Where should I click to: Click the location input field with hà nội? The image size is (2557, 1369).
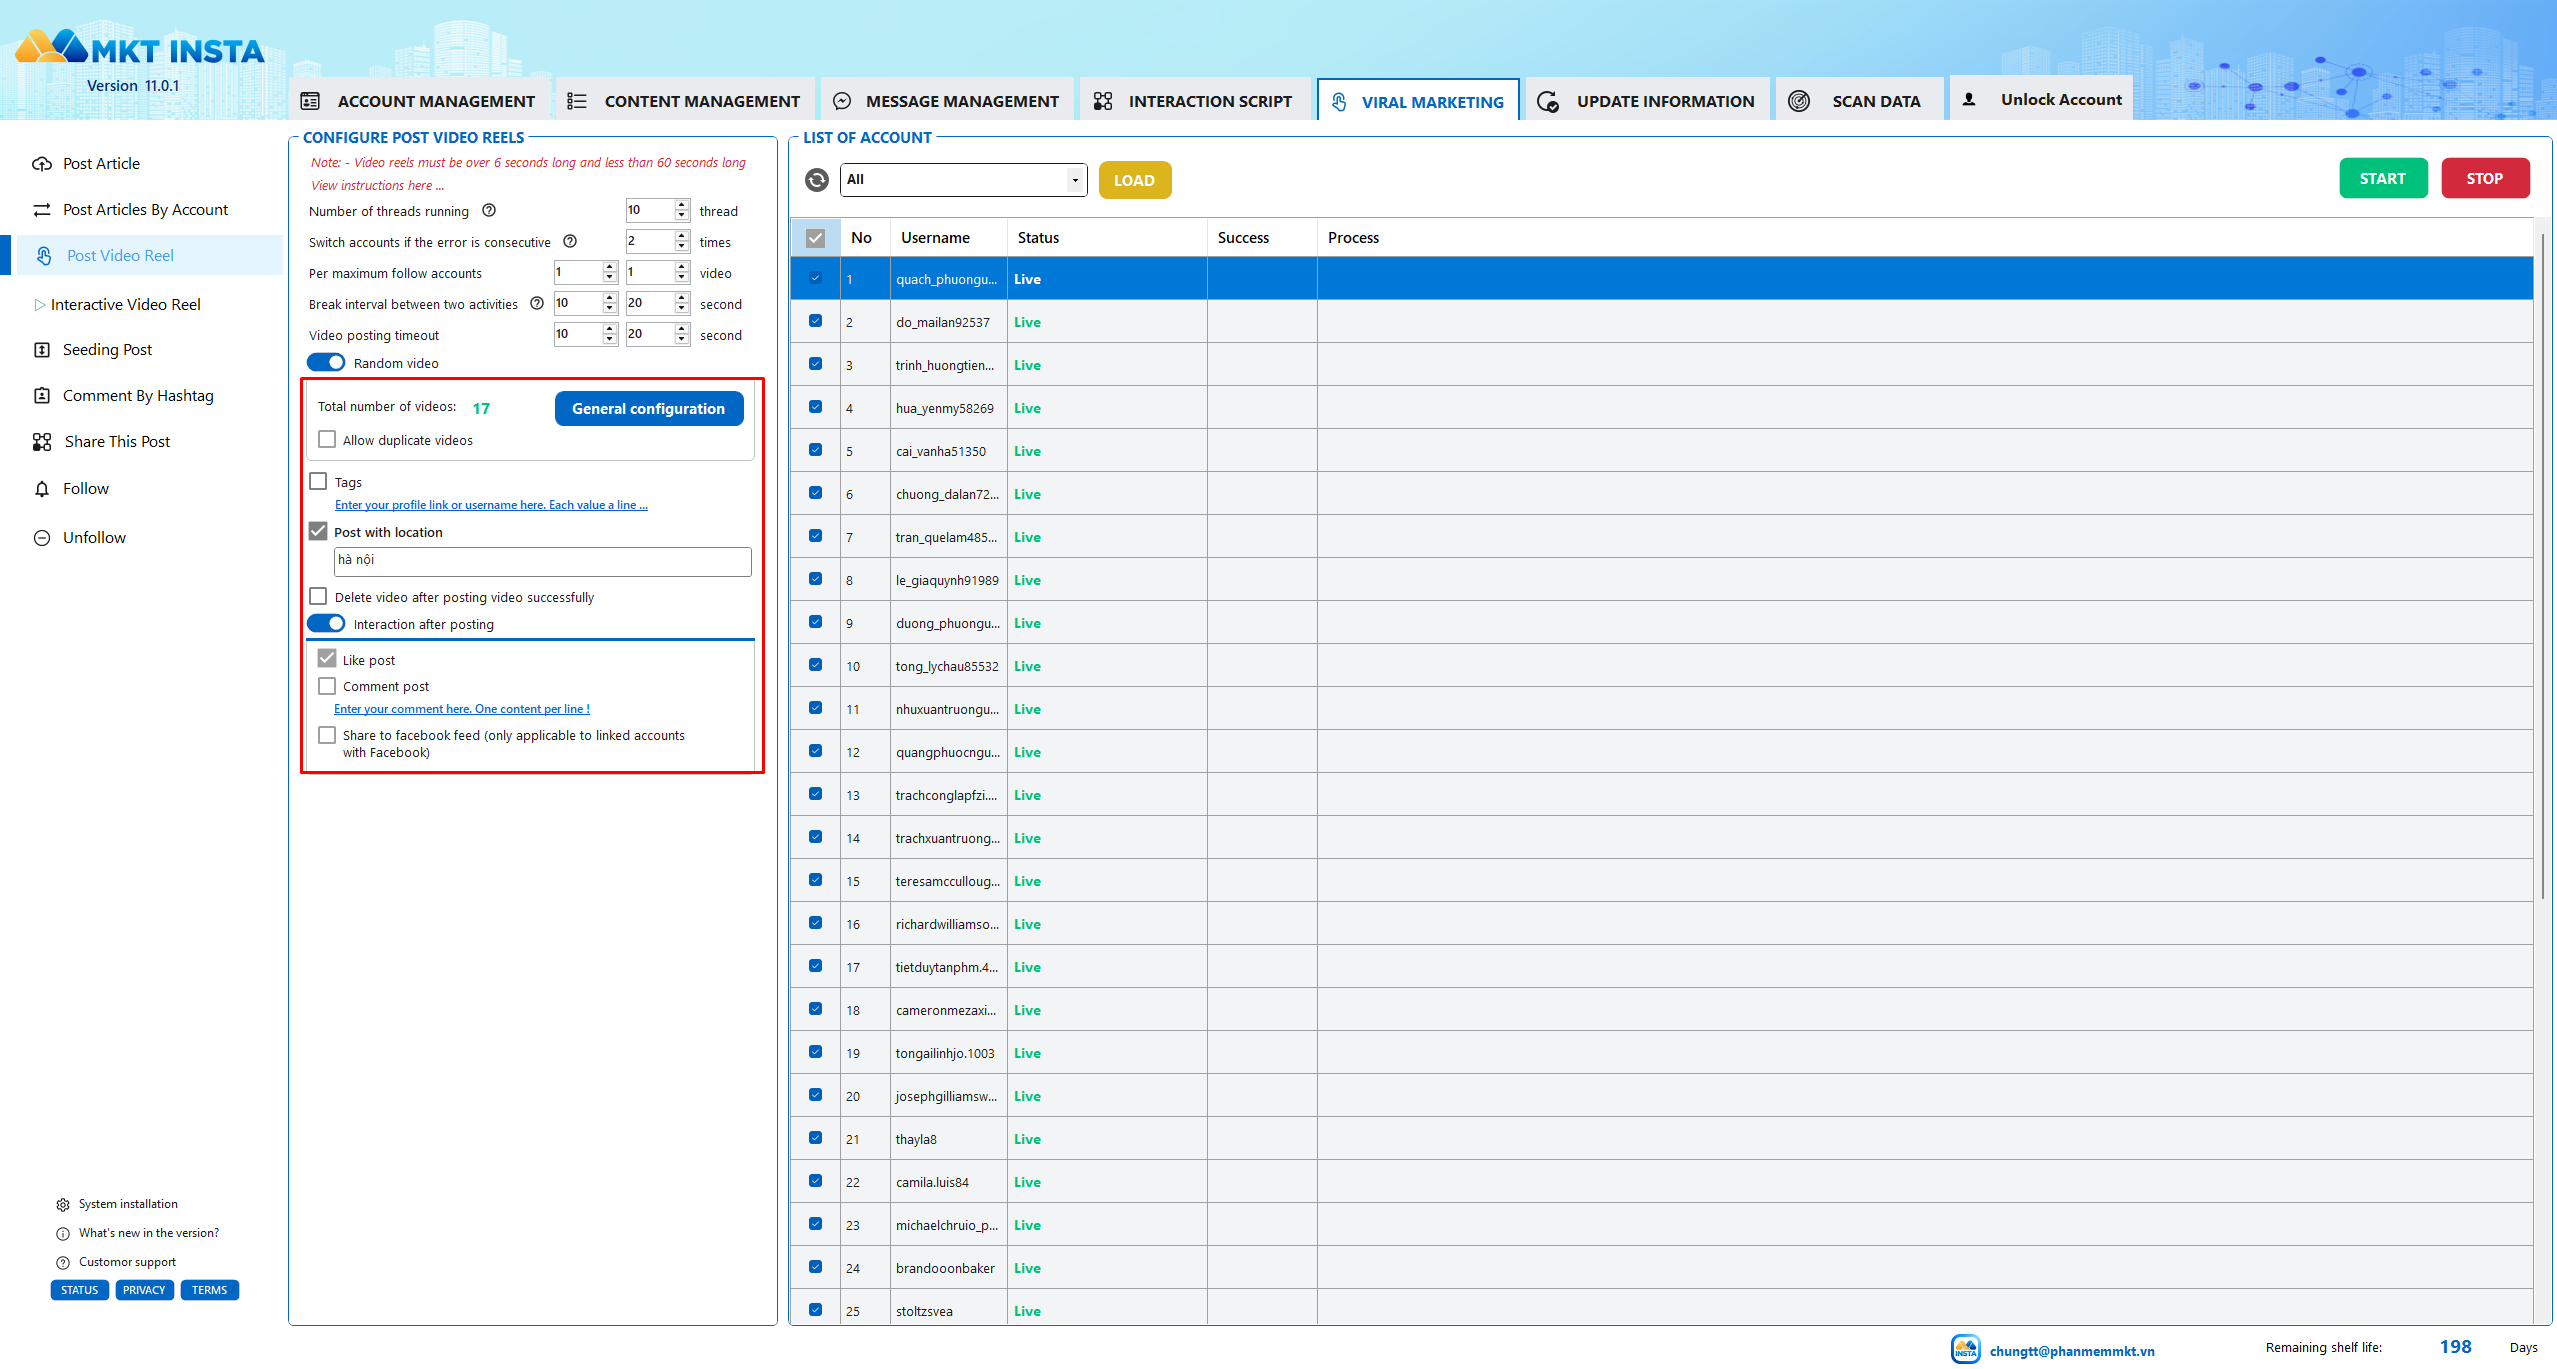pos(542,561)
